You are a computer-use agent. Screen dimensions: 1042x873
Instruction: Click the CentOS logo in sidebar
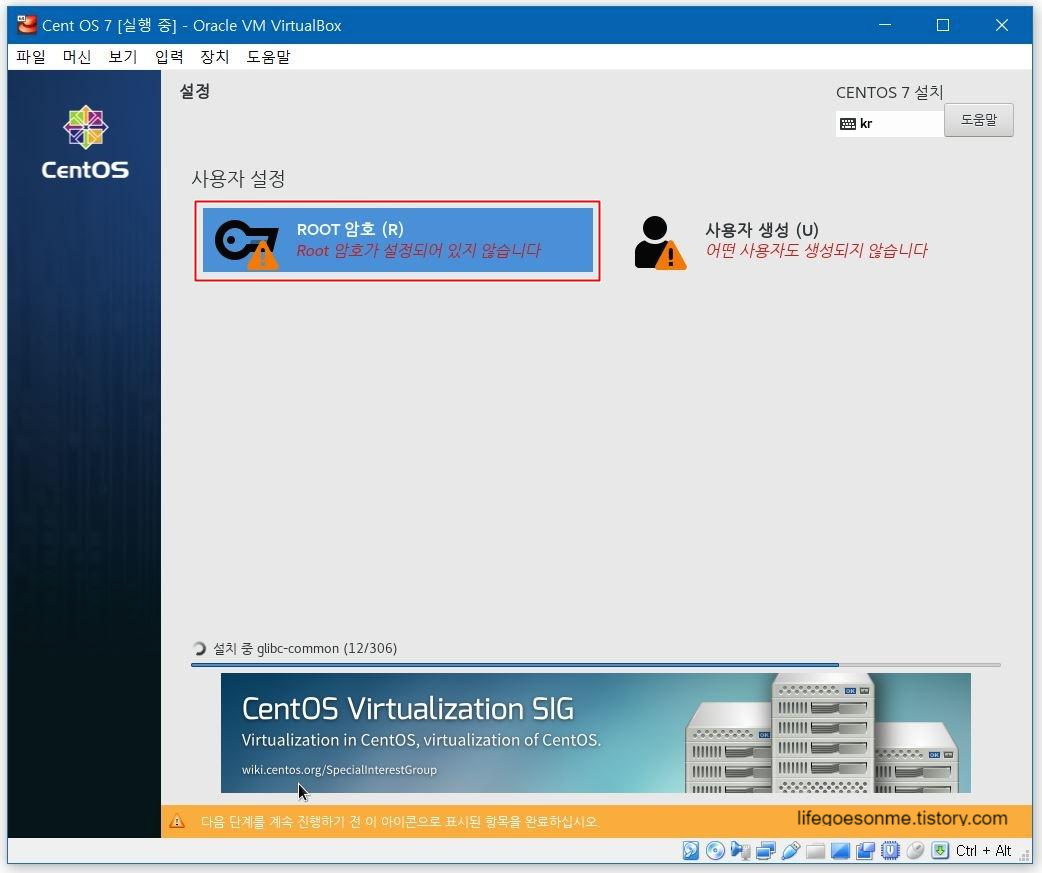pos(85,142)
